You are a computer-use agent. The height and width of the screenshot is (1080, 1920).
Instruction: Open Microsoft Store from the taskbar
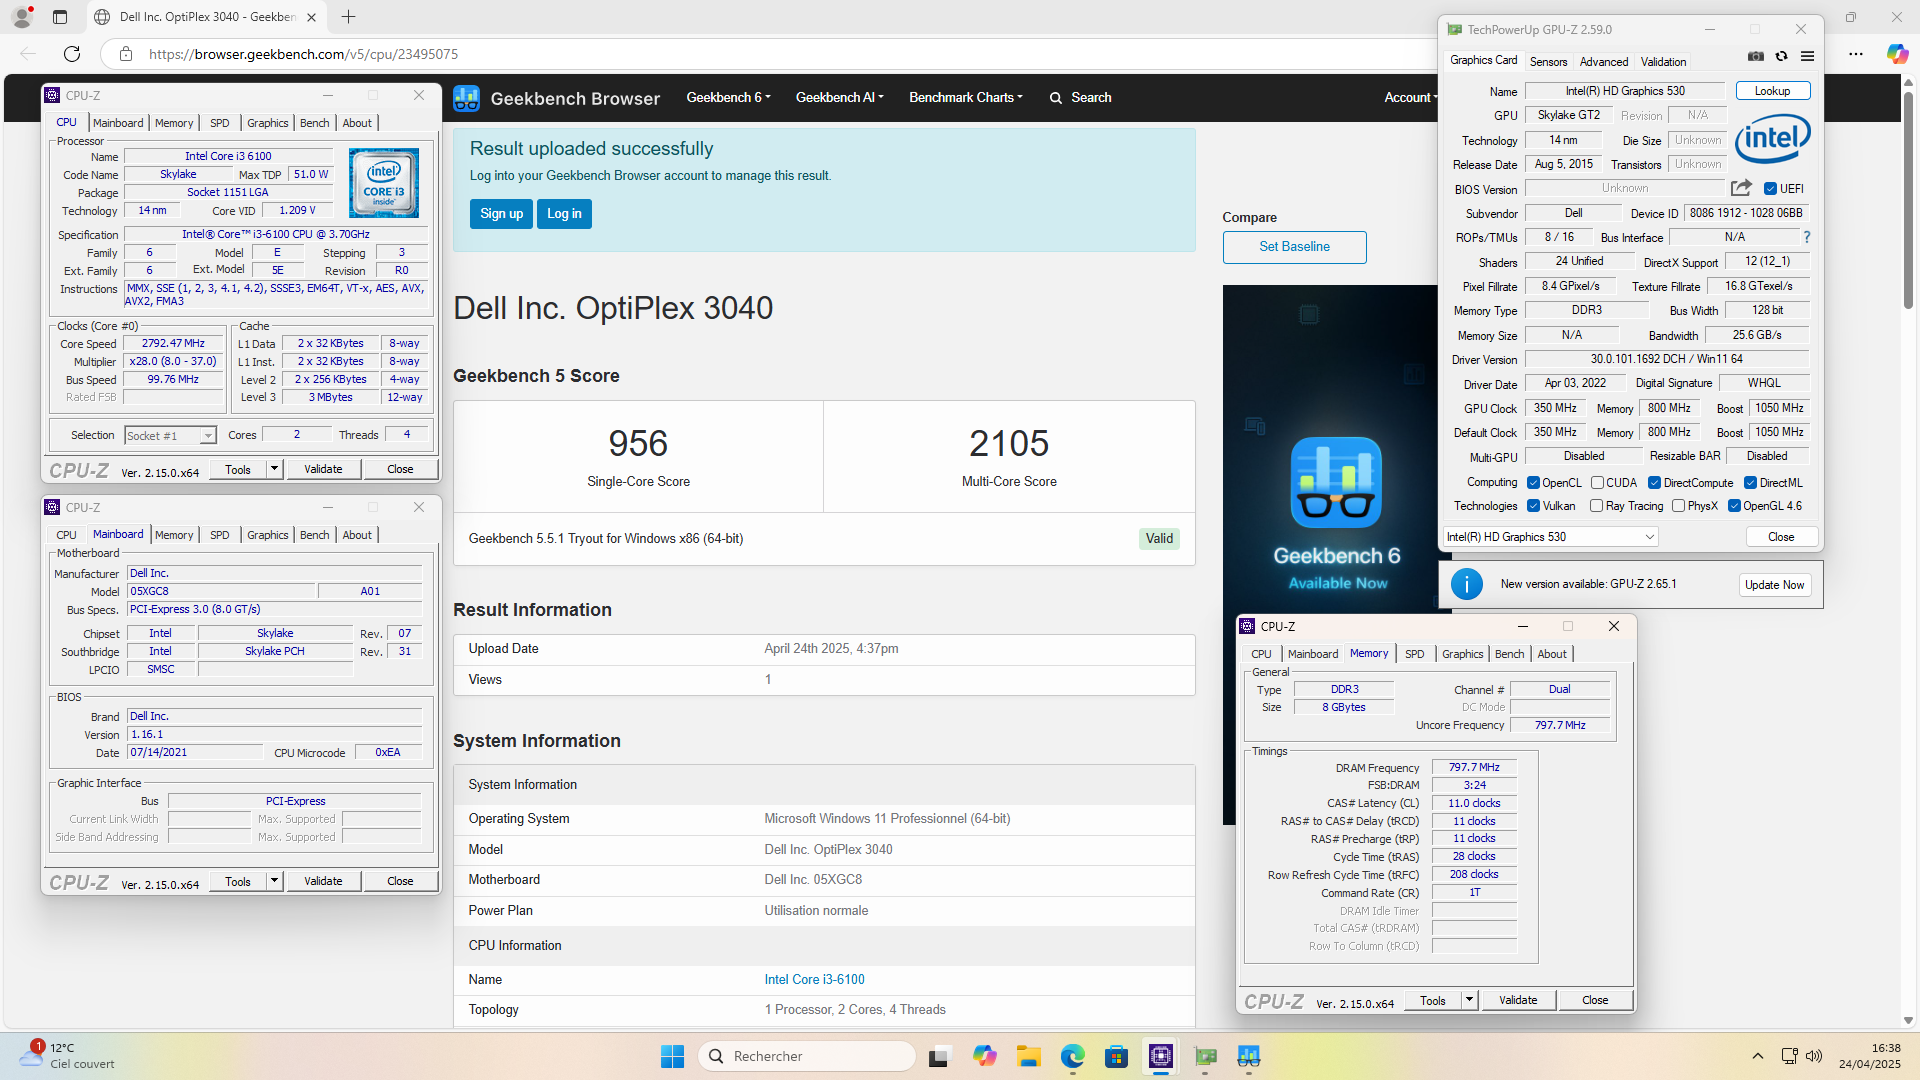pyautogui.click(x=1117, y=1056)
